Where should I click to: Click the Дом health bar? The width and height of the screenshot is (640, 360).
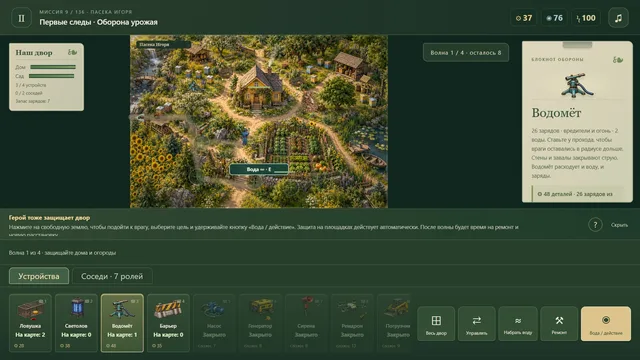(53, 67)
